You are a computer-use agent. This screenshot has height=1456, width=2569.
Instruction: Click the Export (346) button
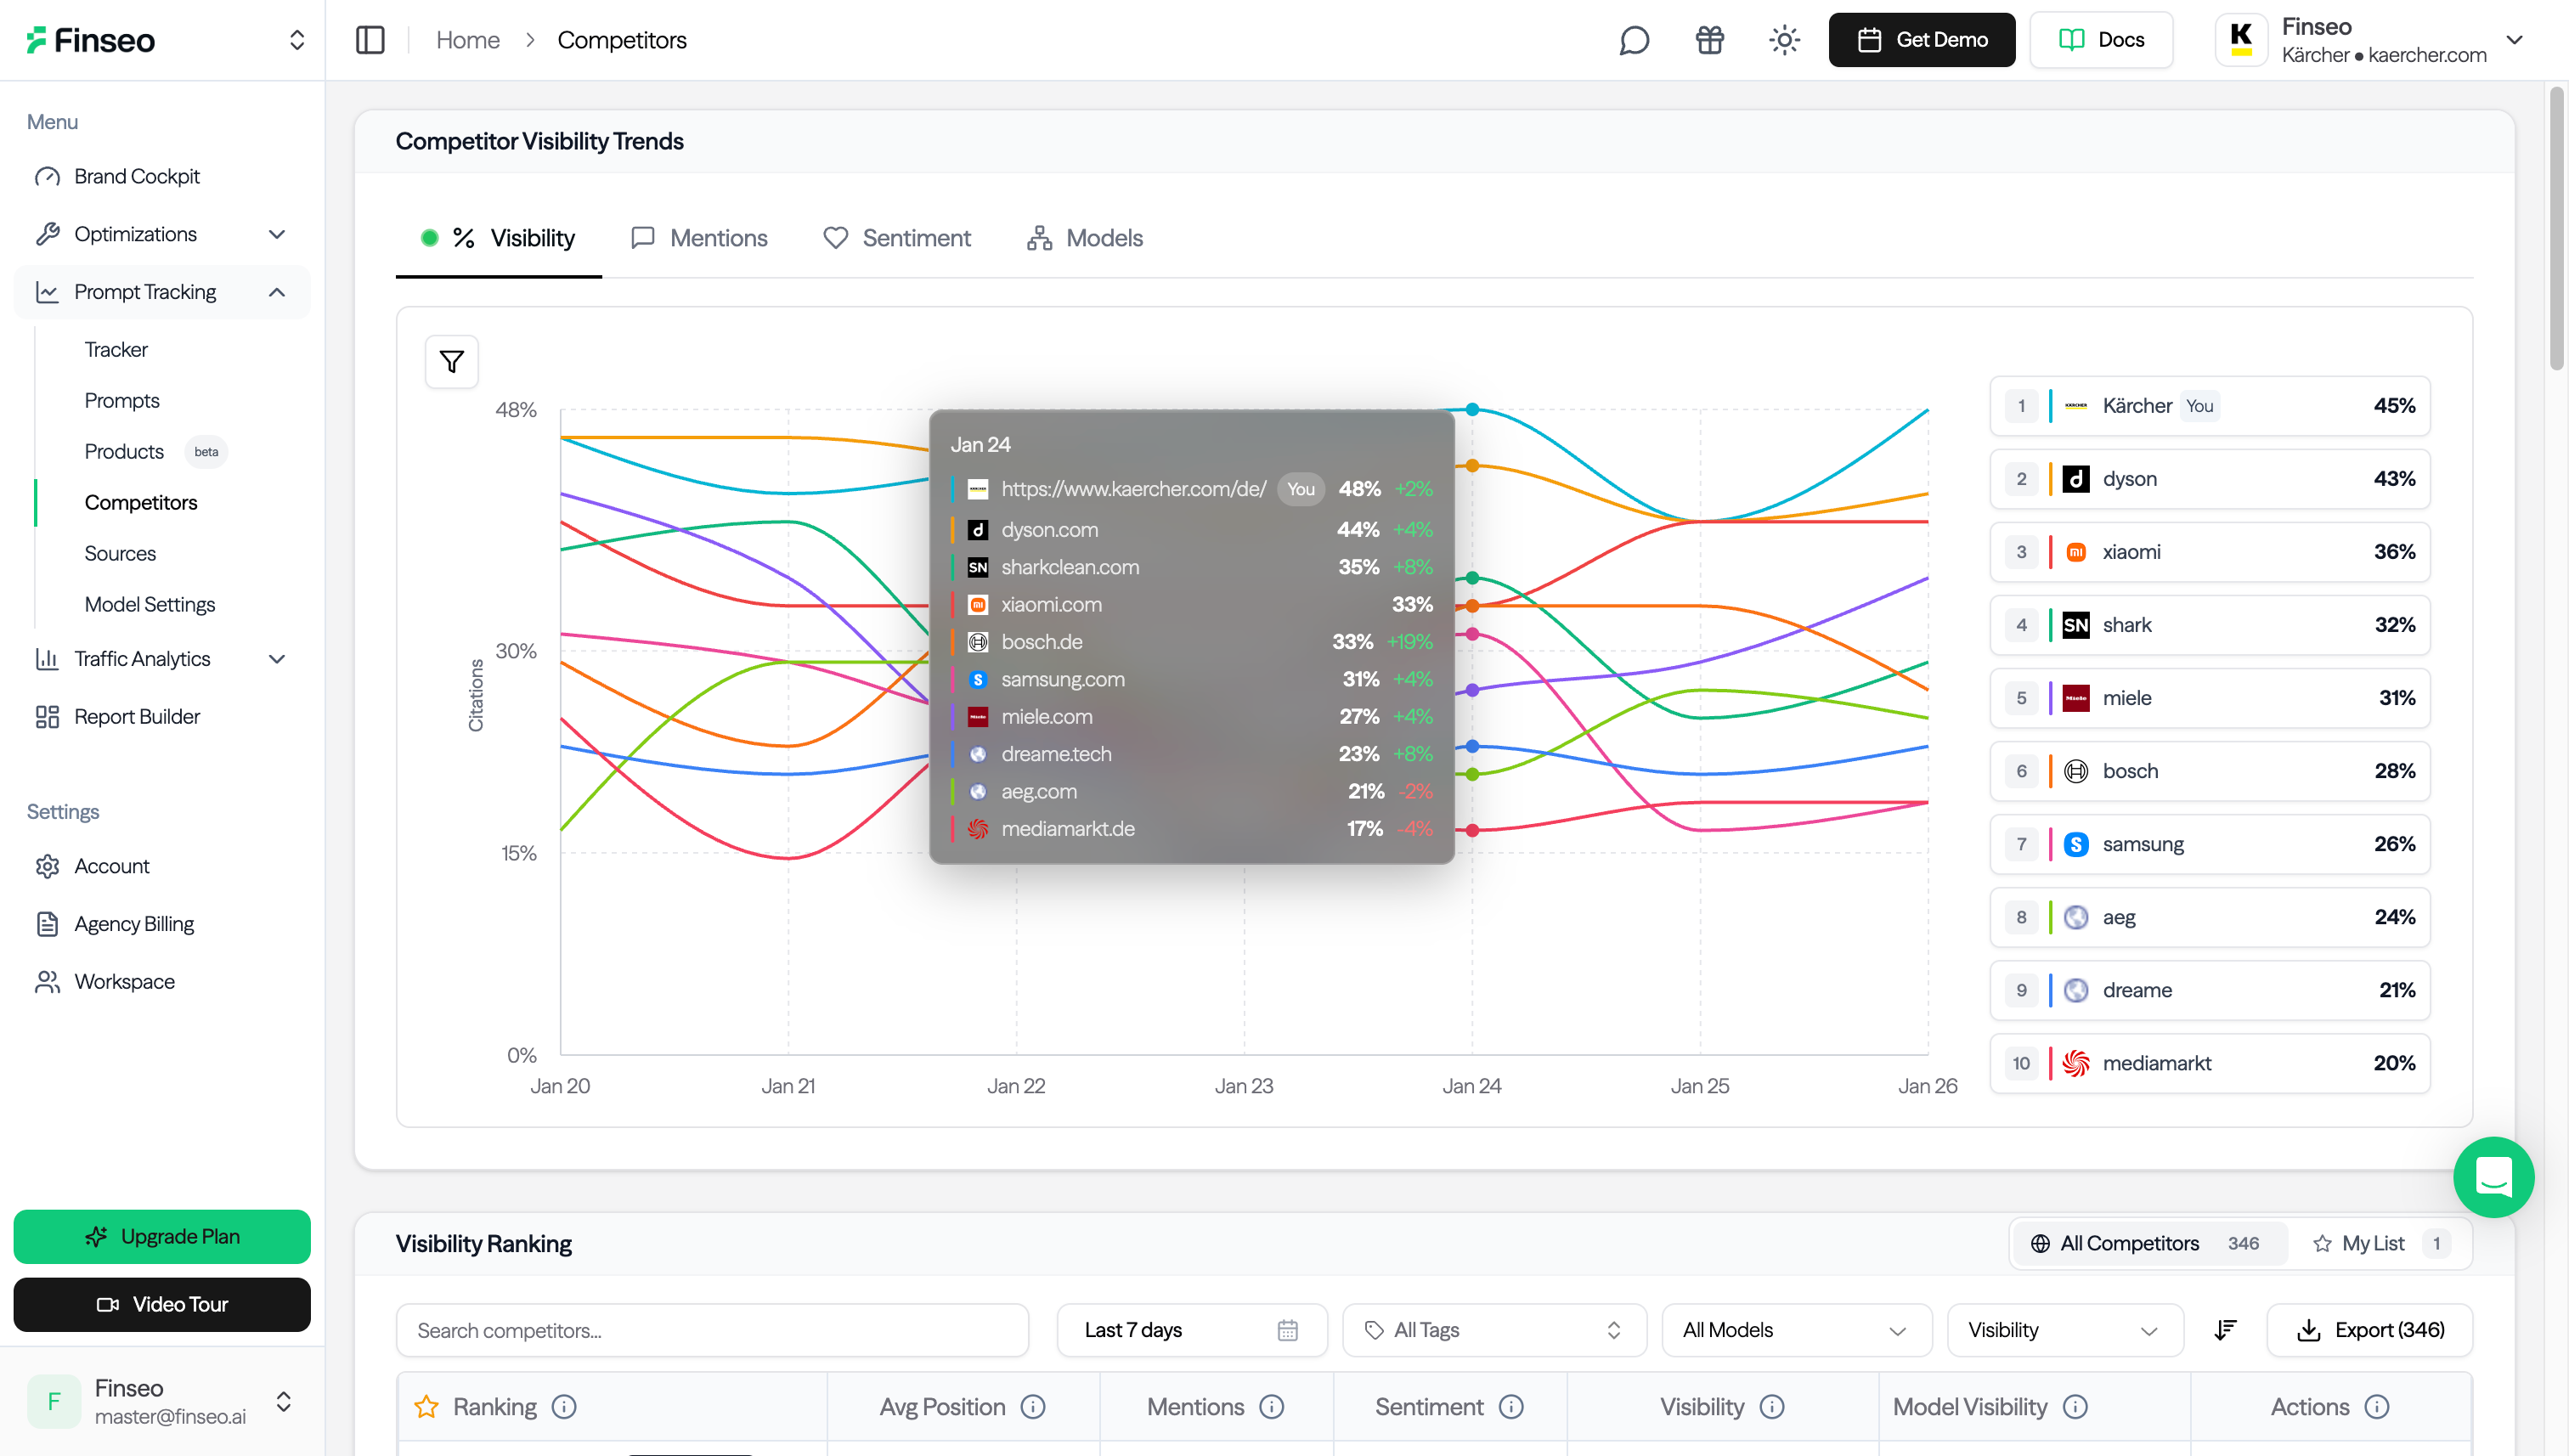pyautogui.click(x=2369, y=1330)
